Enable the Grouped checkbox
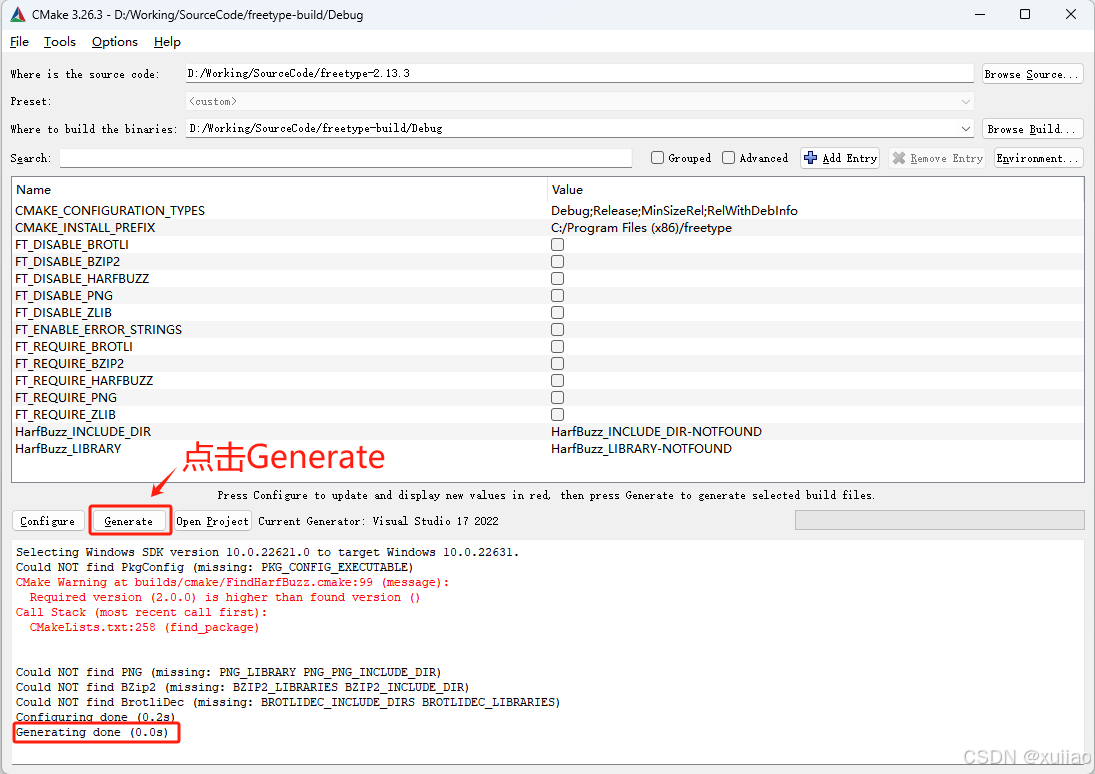This screenshot has height=774, width=1095. point(657,157)
